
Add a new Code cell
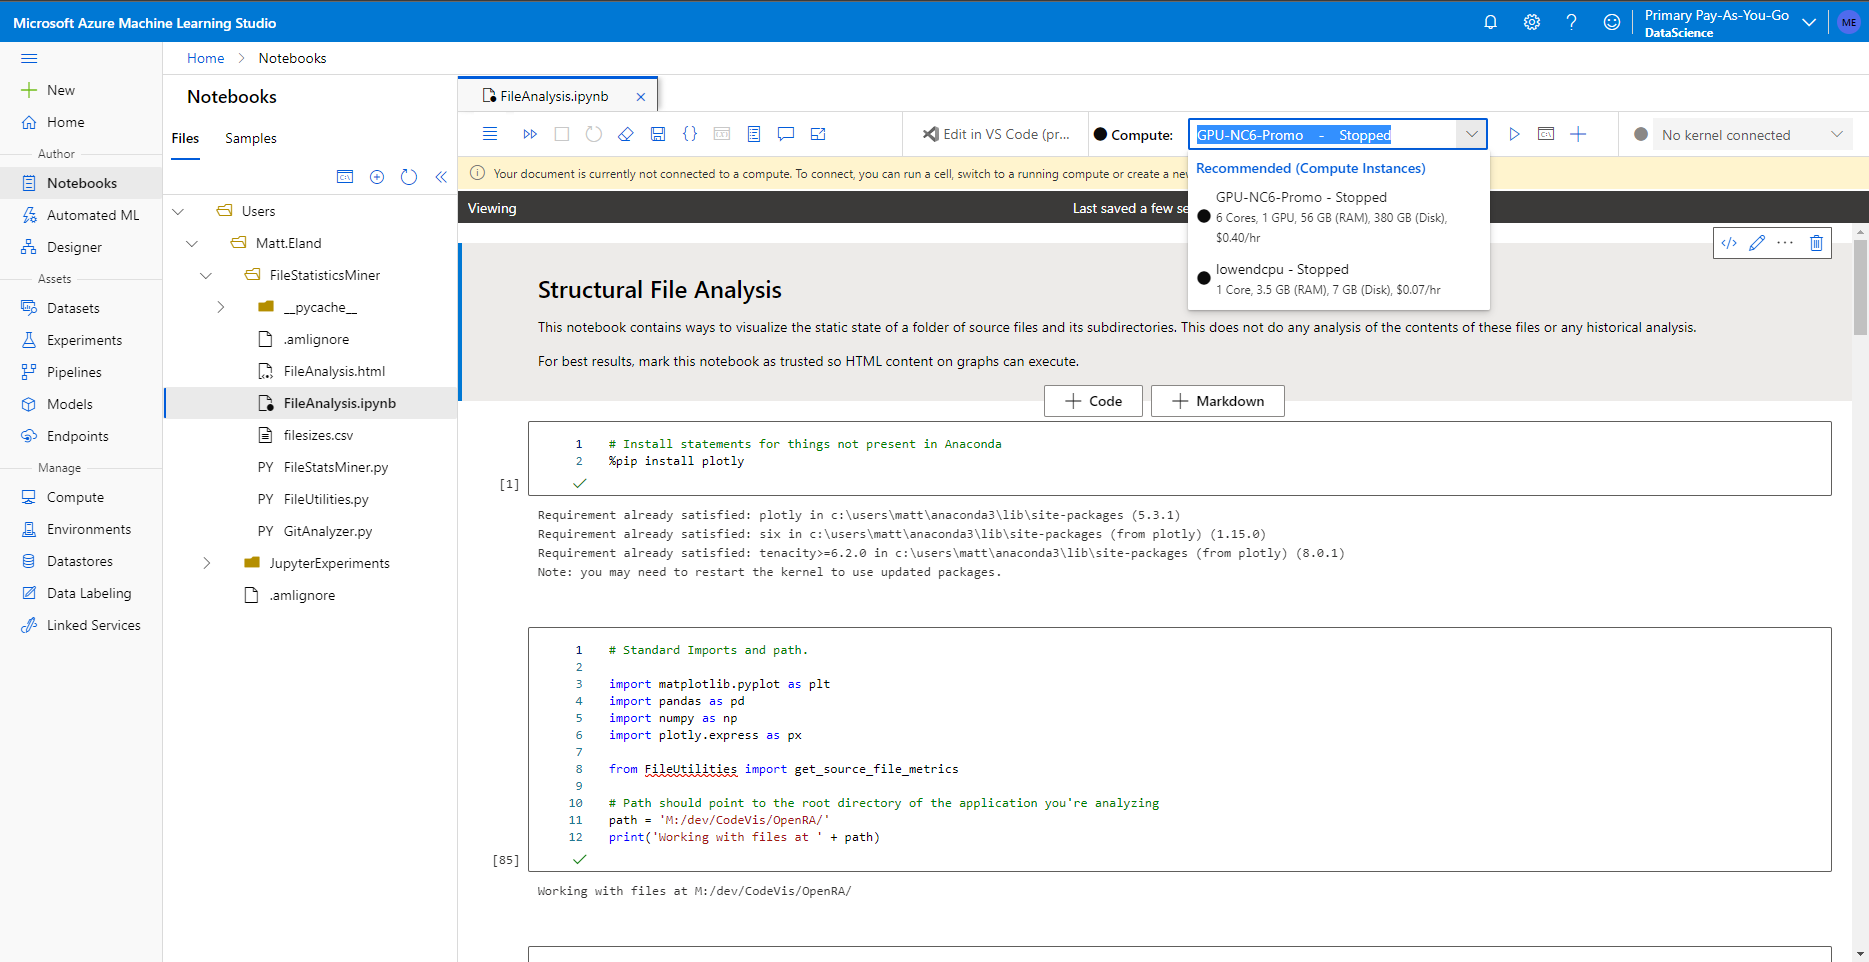coord(1093,401)
